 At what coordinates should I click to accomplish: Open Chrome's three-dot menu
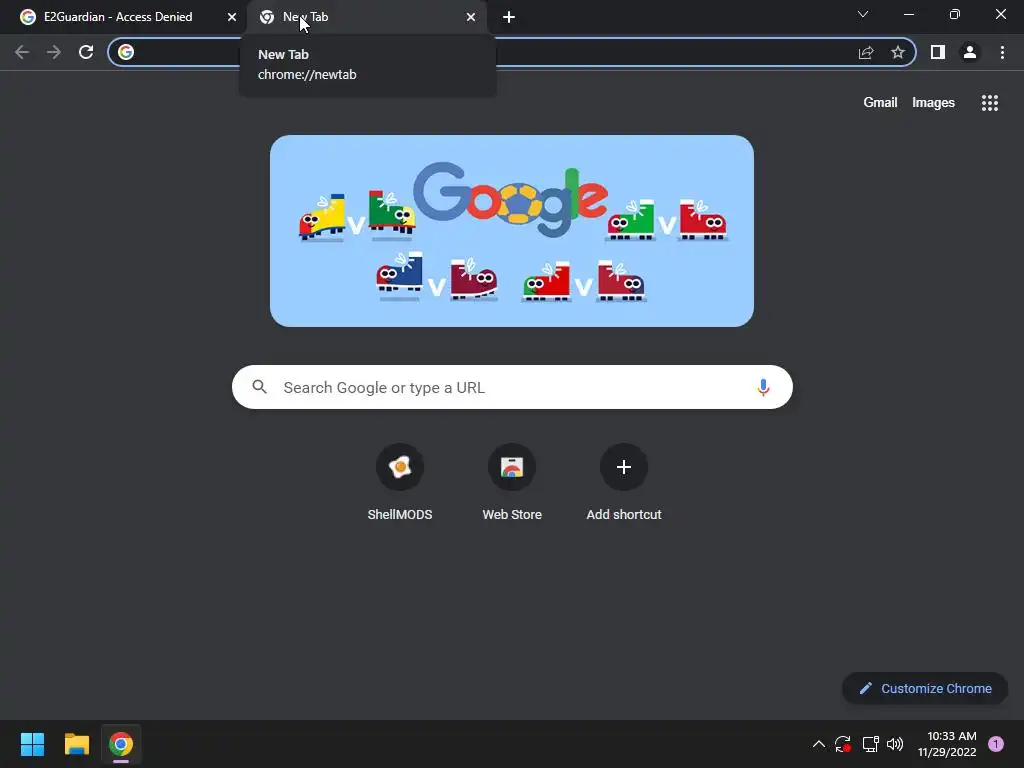click(1002, 52)
